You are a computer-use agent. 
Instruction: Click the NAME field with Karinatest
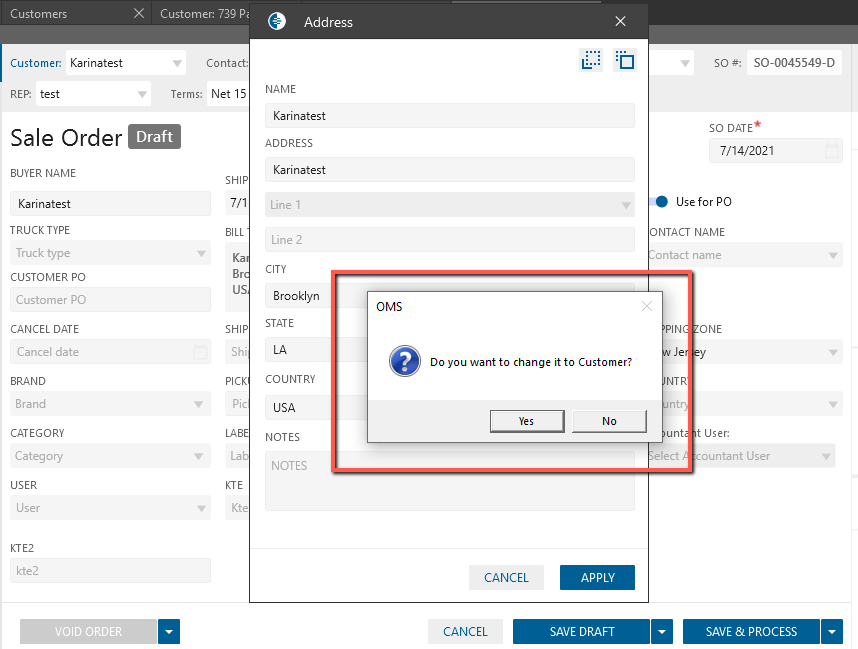[x=450, y=115]
